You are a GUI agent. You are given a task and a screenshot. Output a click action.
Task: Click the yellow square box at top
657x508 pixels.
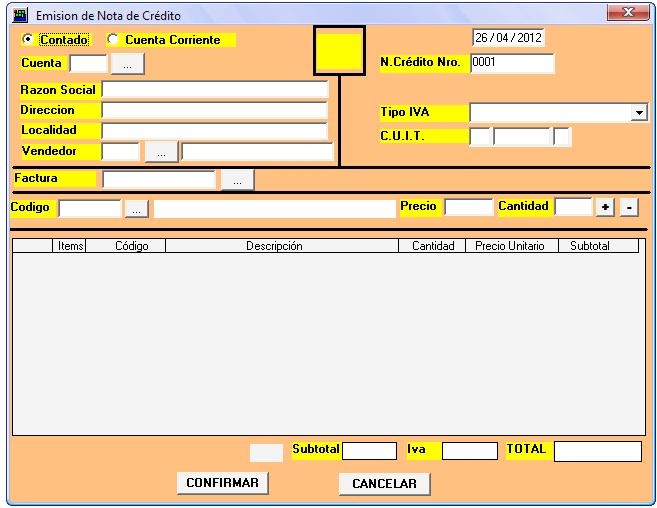coord(338,51)
